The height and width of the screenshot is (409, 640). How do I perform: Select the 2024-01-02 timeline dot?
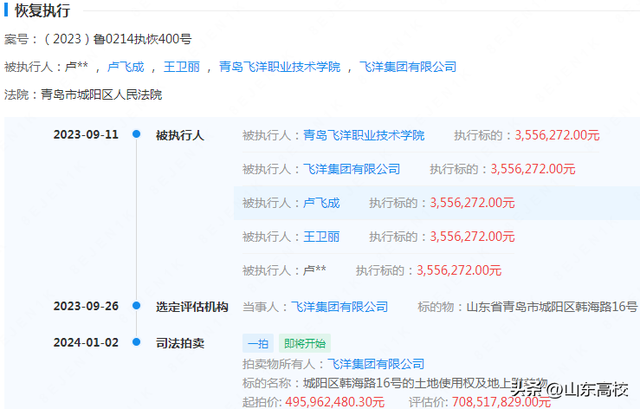(136, 342)
